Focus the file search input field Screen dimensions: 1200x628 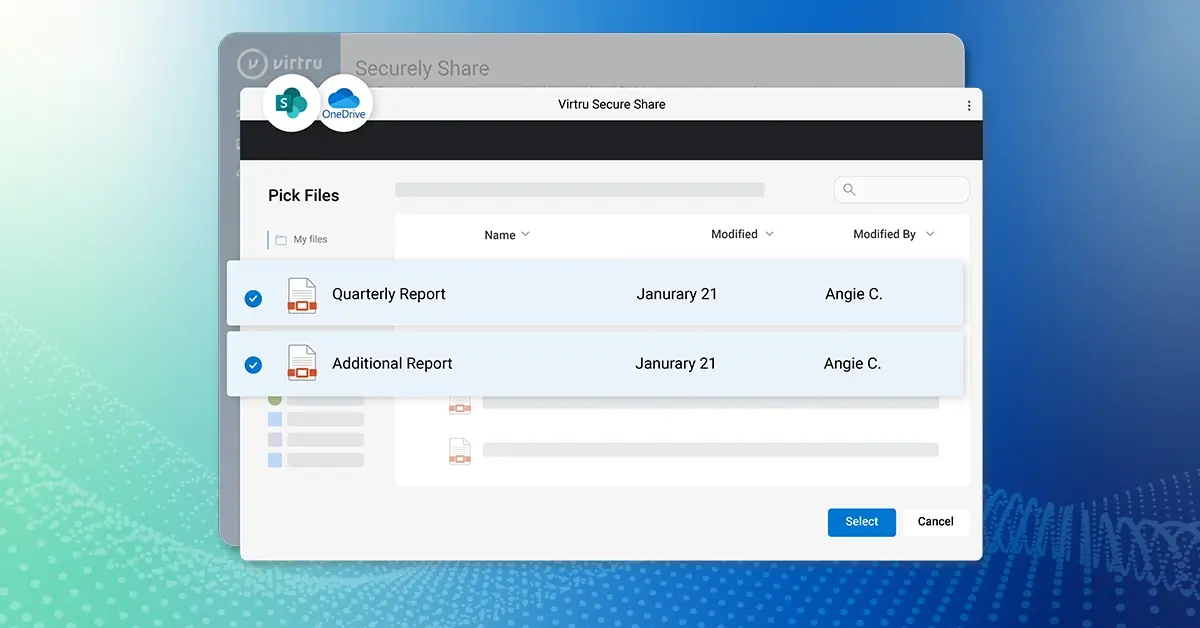[x=910, y=190]
